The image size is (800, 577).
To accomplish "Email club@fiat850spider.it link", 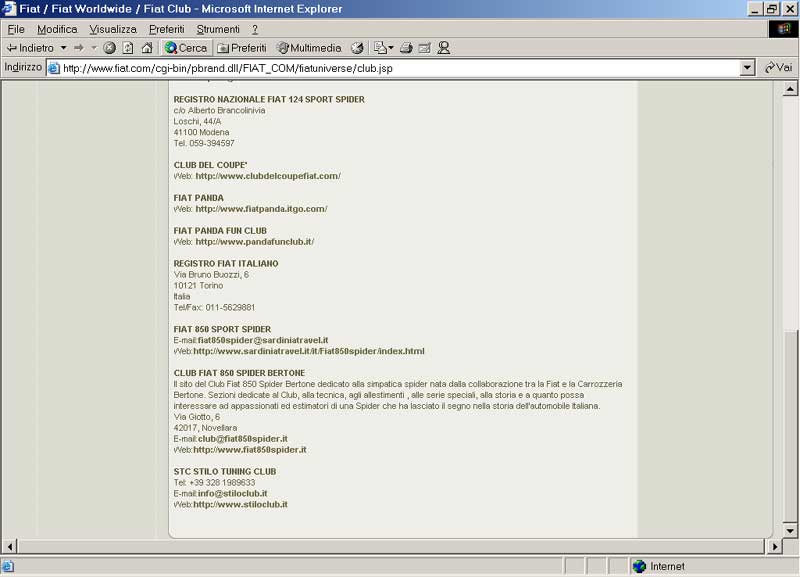I will tap(242, 439).
